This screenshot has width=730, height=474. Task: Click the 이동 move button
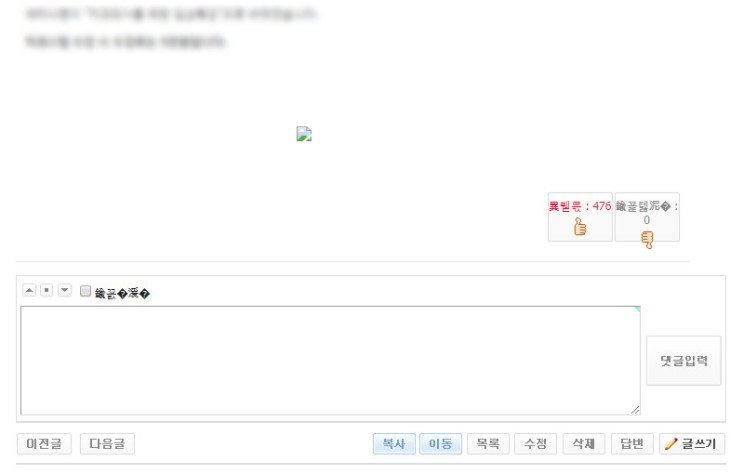click(x=440, y=444)
